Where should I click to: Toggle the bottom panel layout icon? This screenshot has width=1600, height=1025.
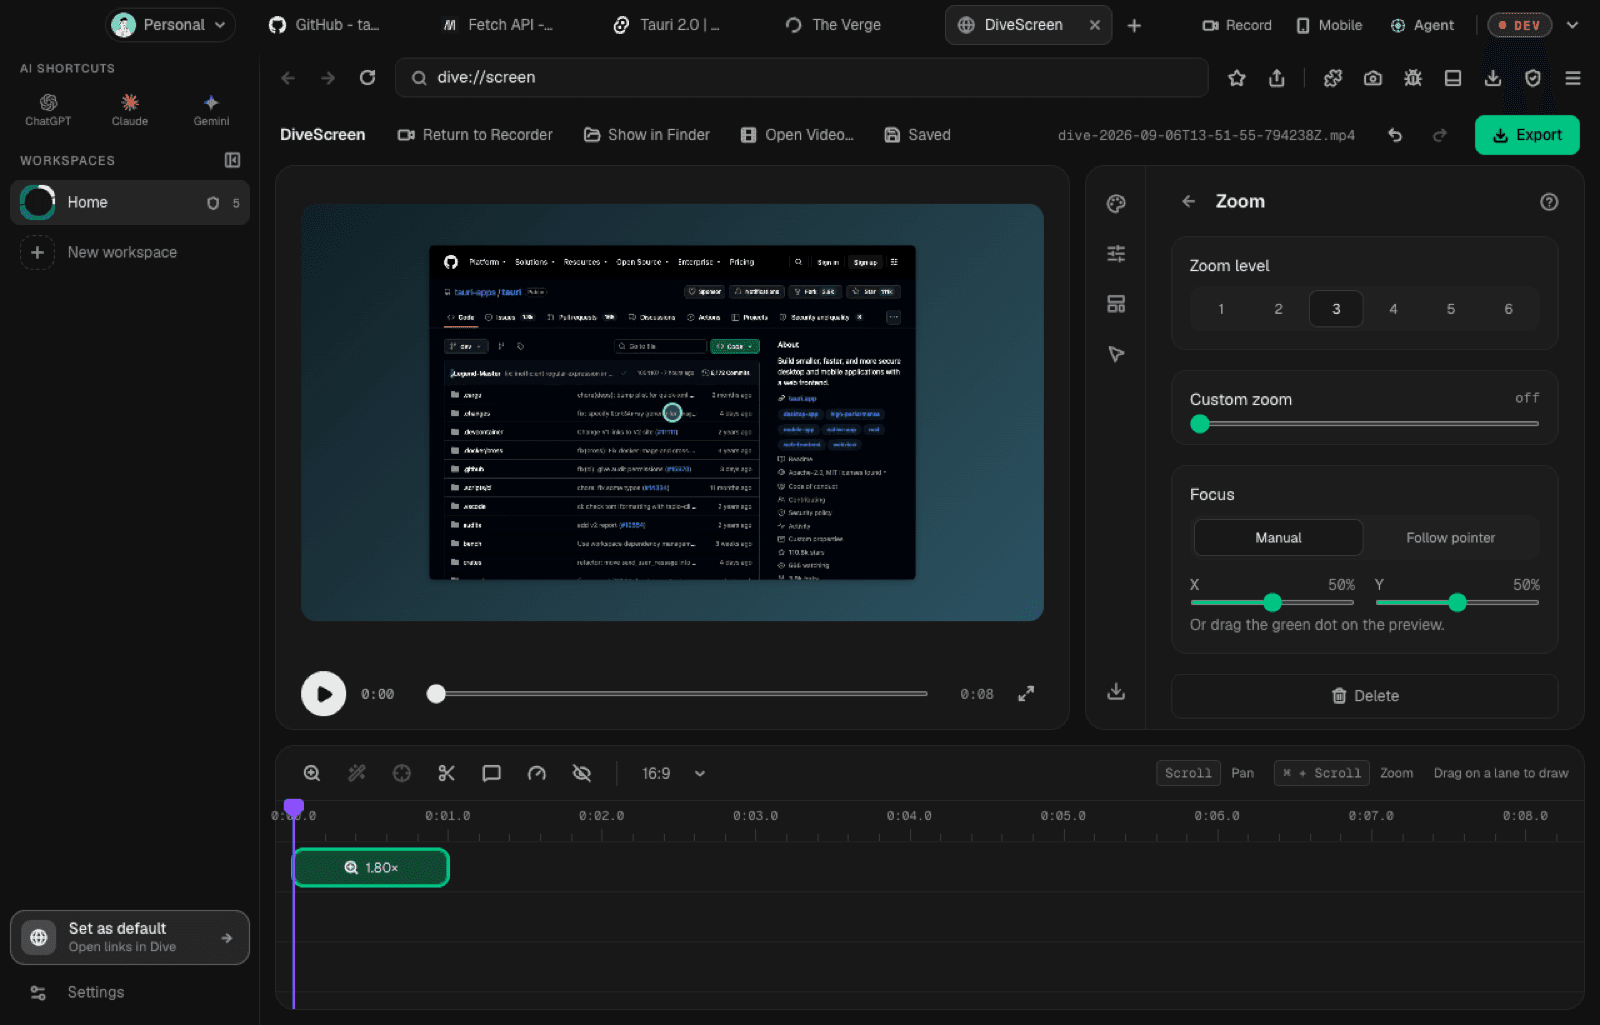tap(1453, 78)
